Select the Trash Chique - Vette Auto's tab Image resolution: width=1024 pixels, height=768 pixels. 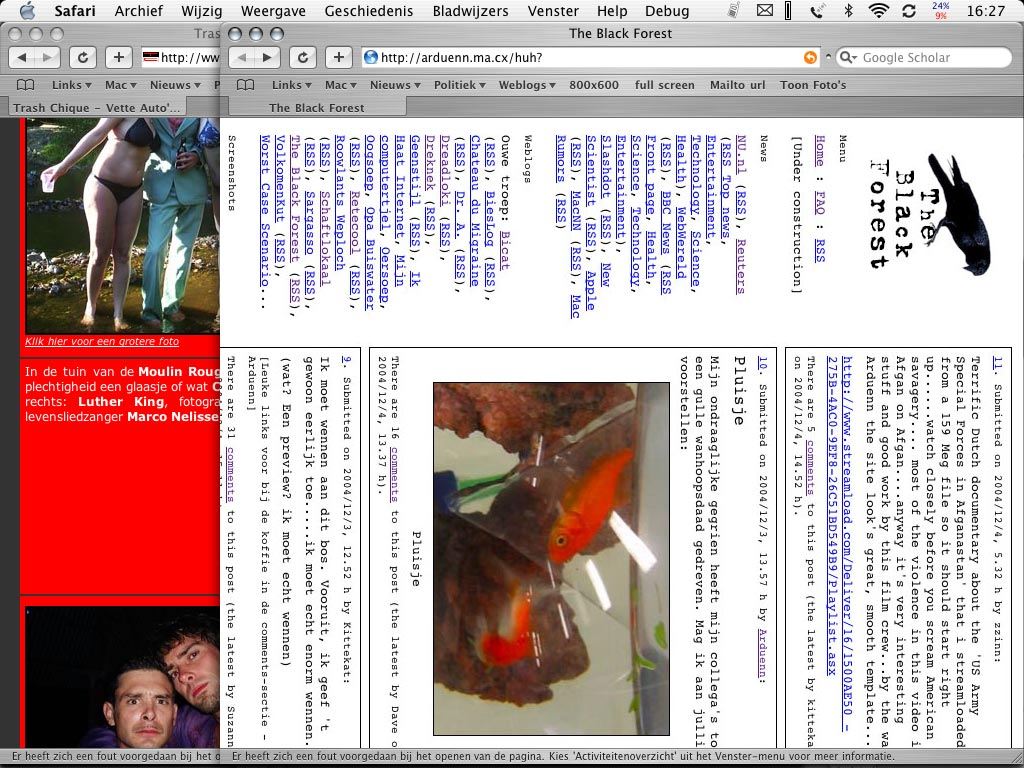(97, 107)
